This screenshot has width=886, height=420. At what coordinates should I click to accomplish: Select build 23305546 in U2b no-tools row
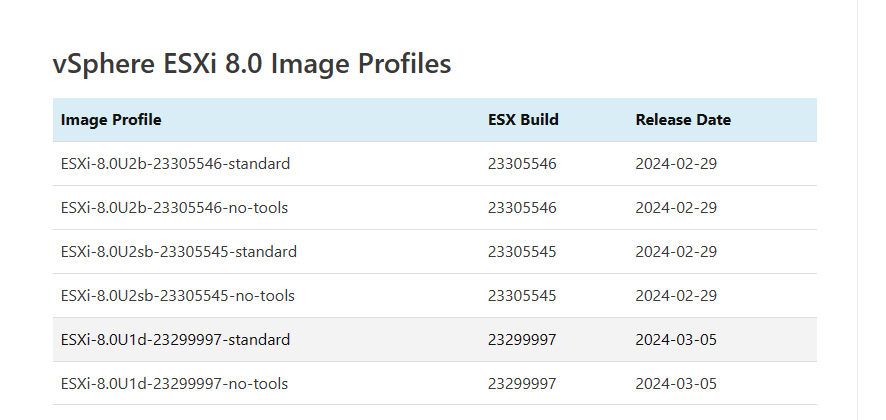(x=522, y=208)
